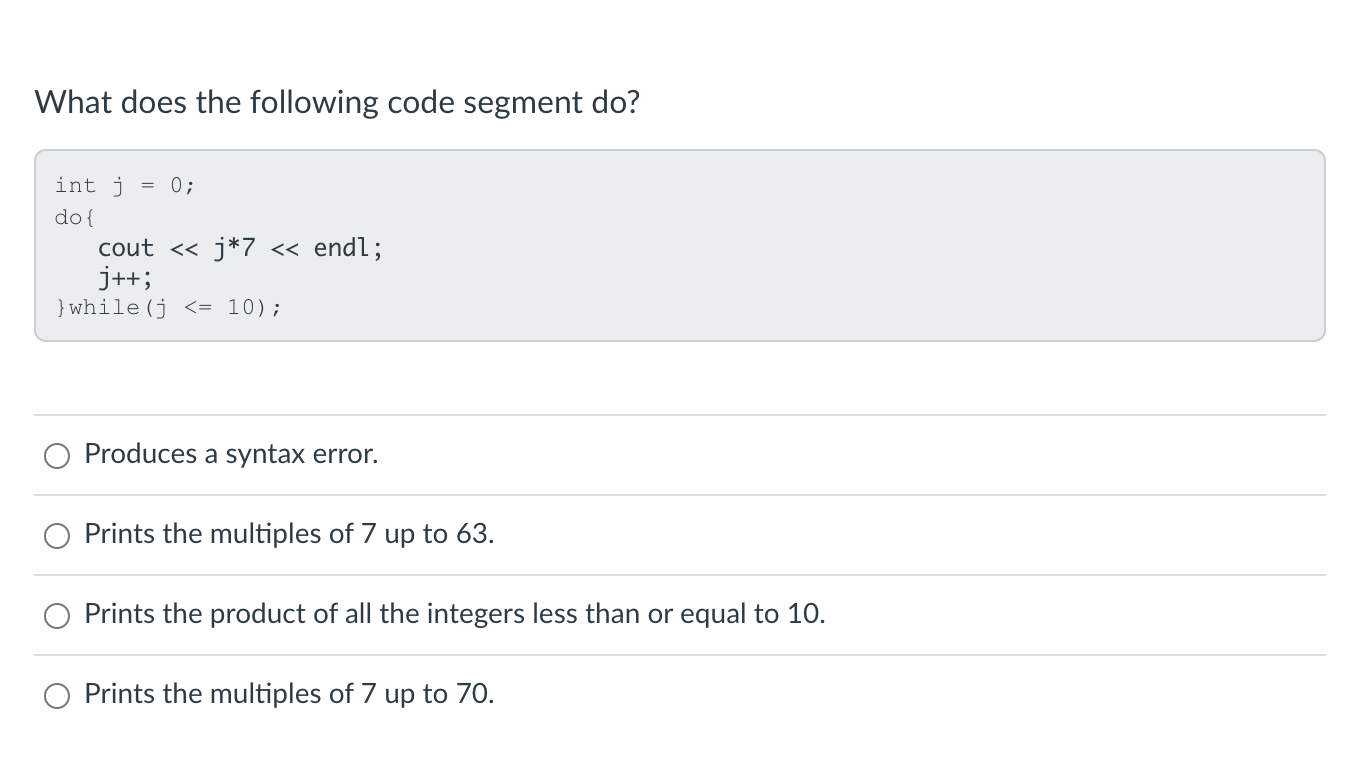Click the "endl" keyword in the code
The height and width of the screenshot is (768, 1362).
(x=342, y=247)
